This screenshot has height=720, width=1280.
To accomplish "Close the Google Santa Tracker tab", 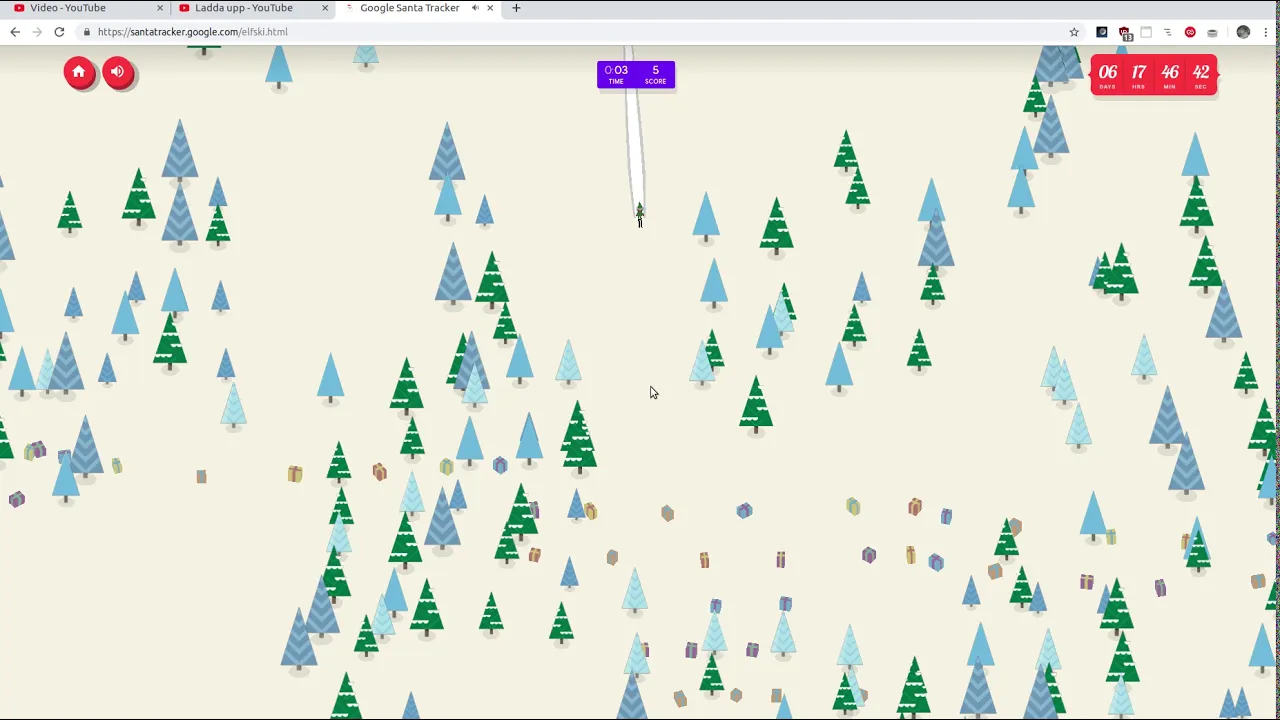I will point(491,8).
